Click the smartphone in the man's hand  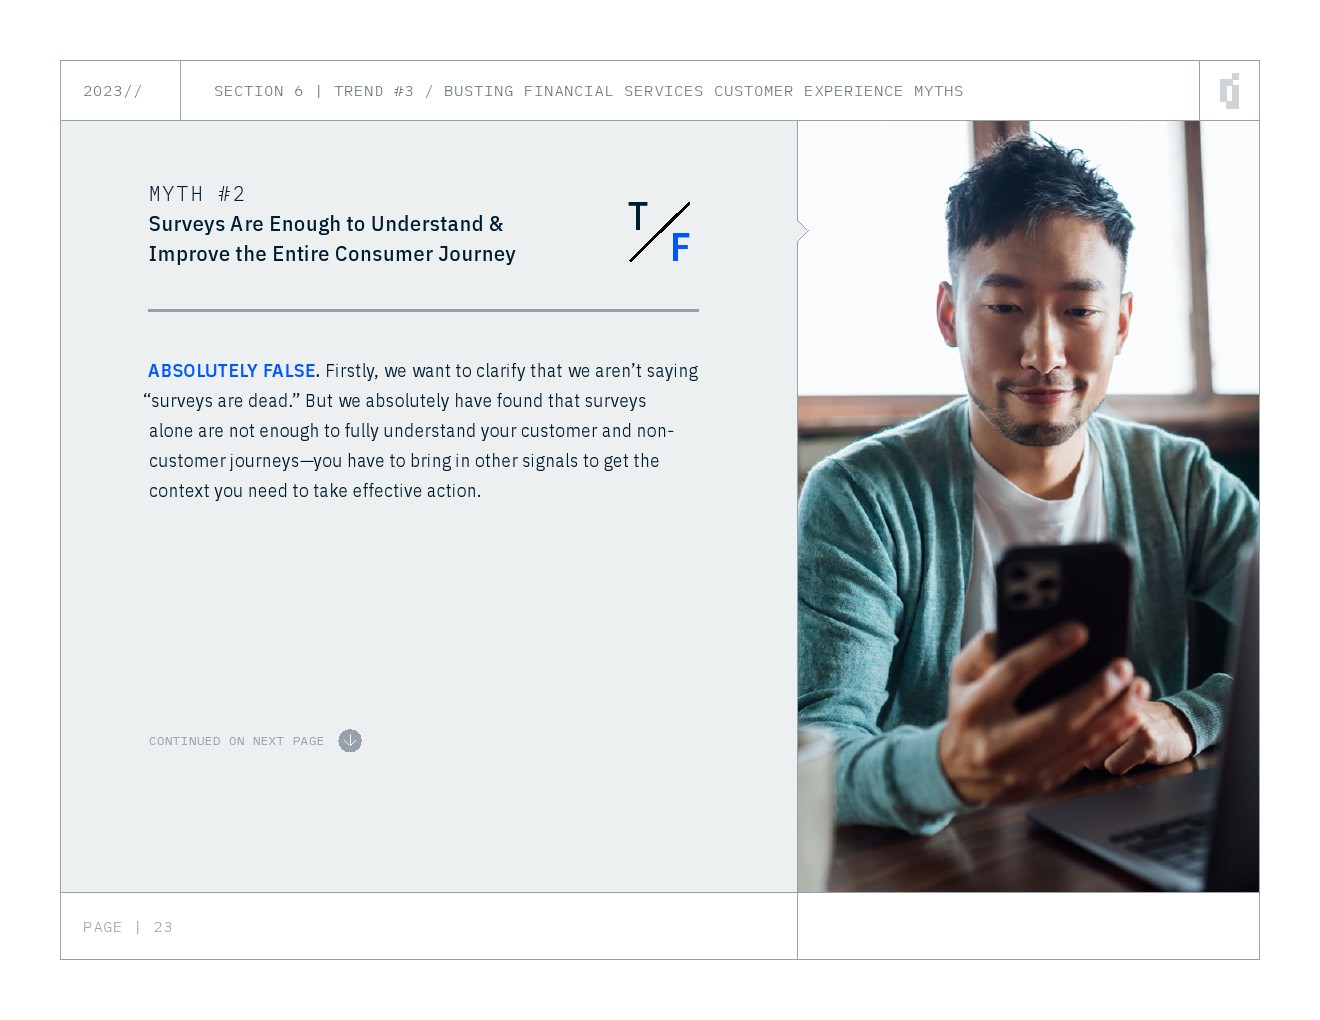click(x=1063, y=625)
